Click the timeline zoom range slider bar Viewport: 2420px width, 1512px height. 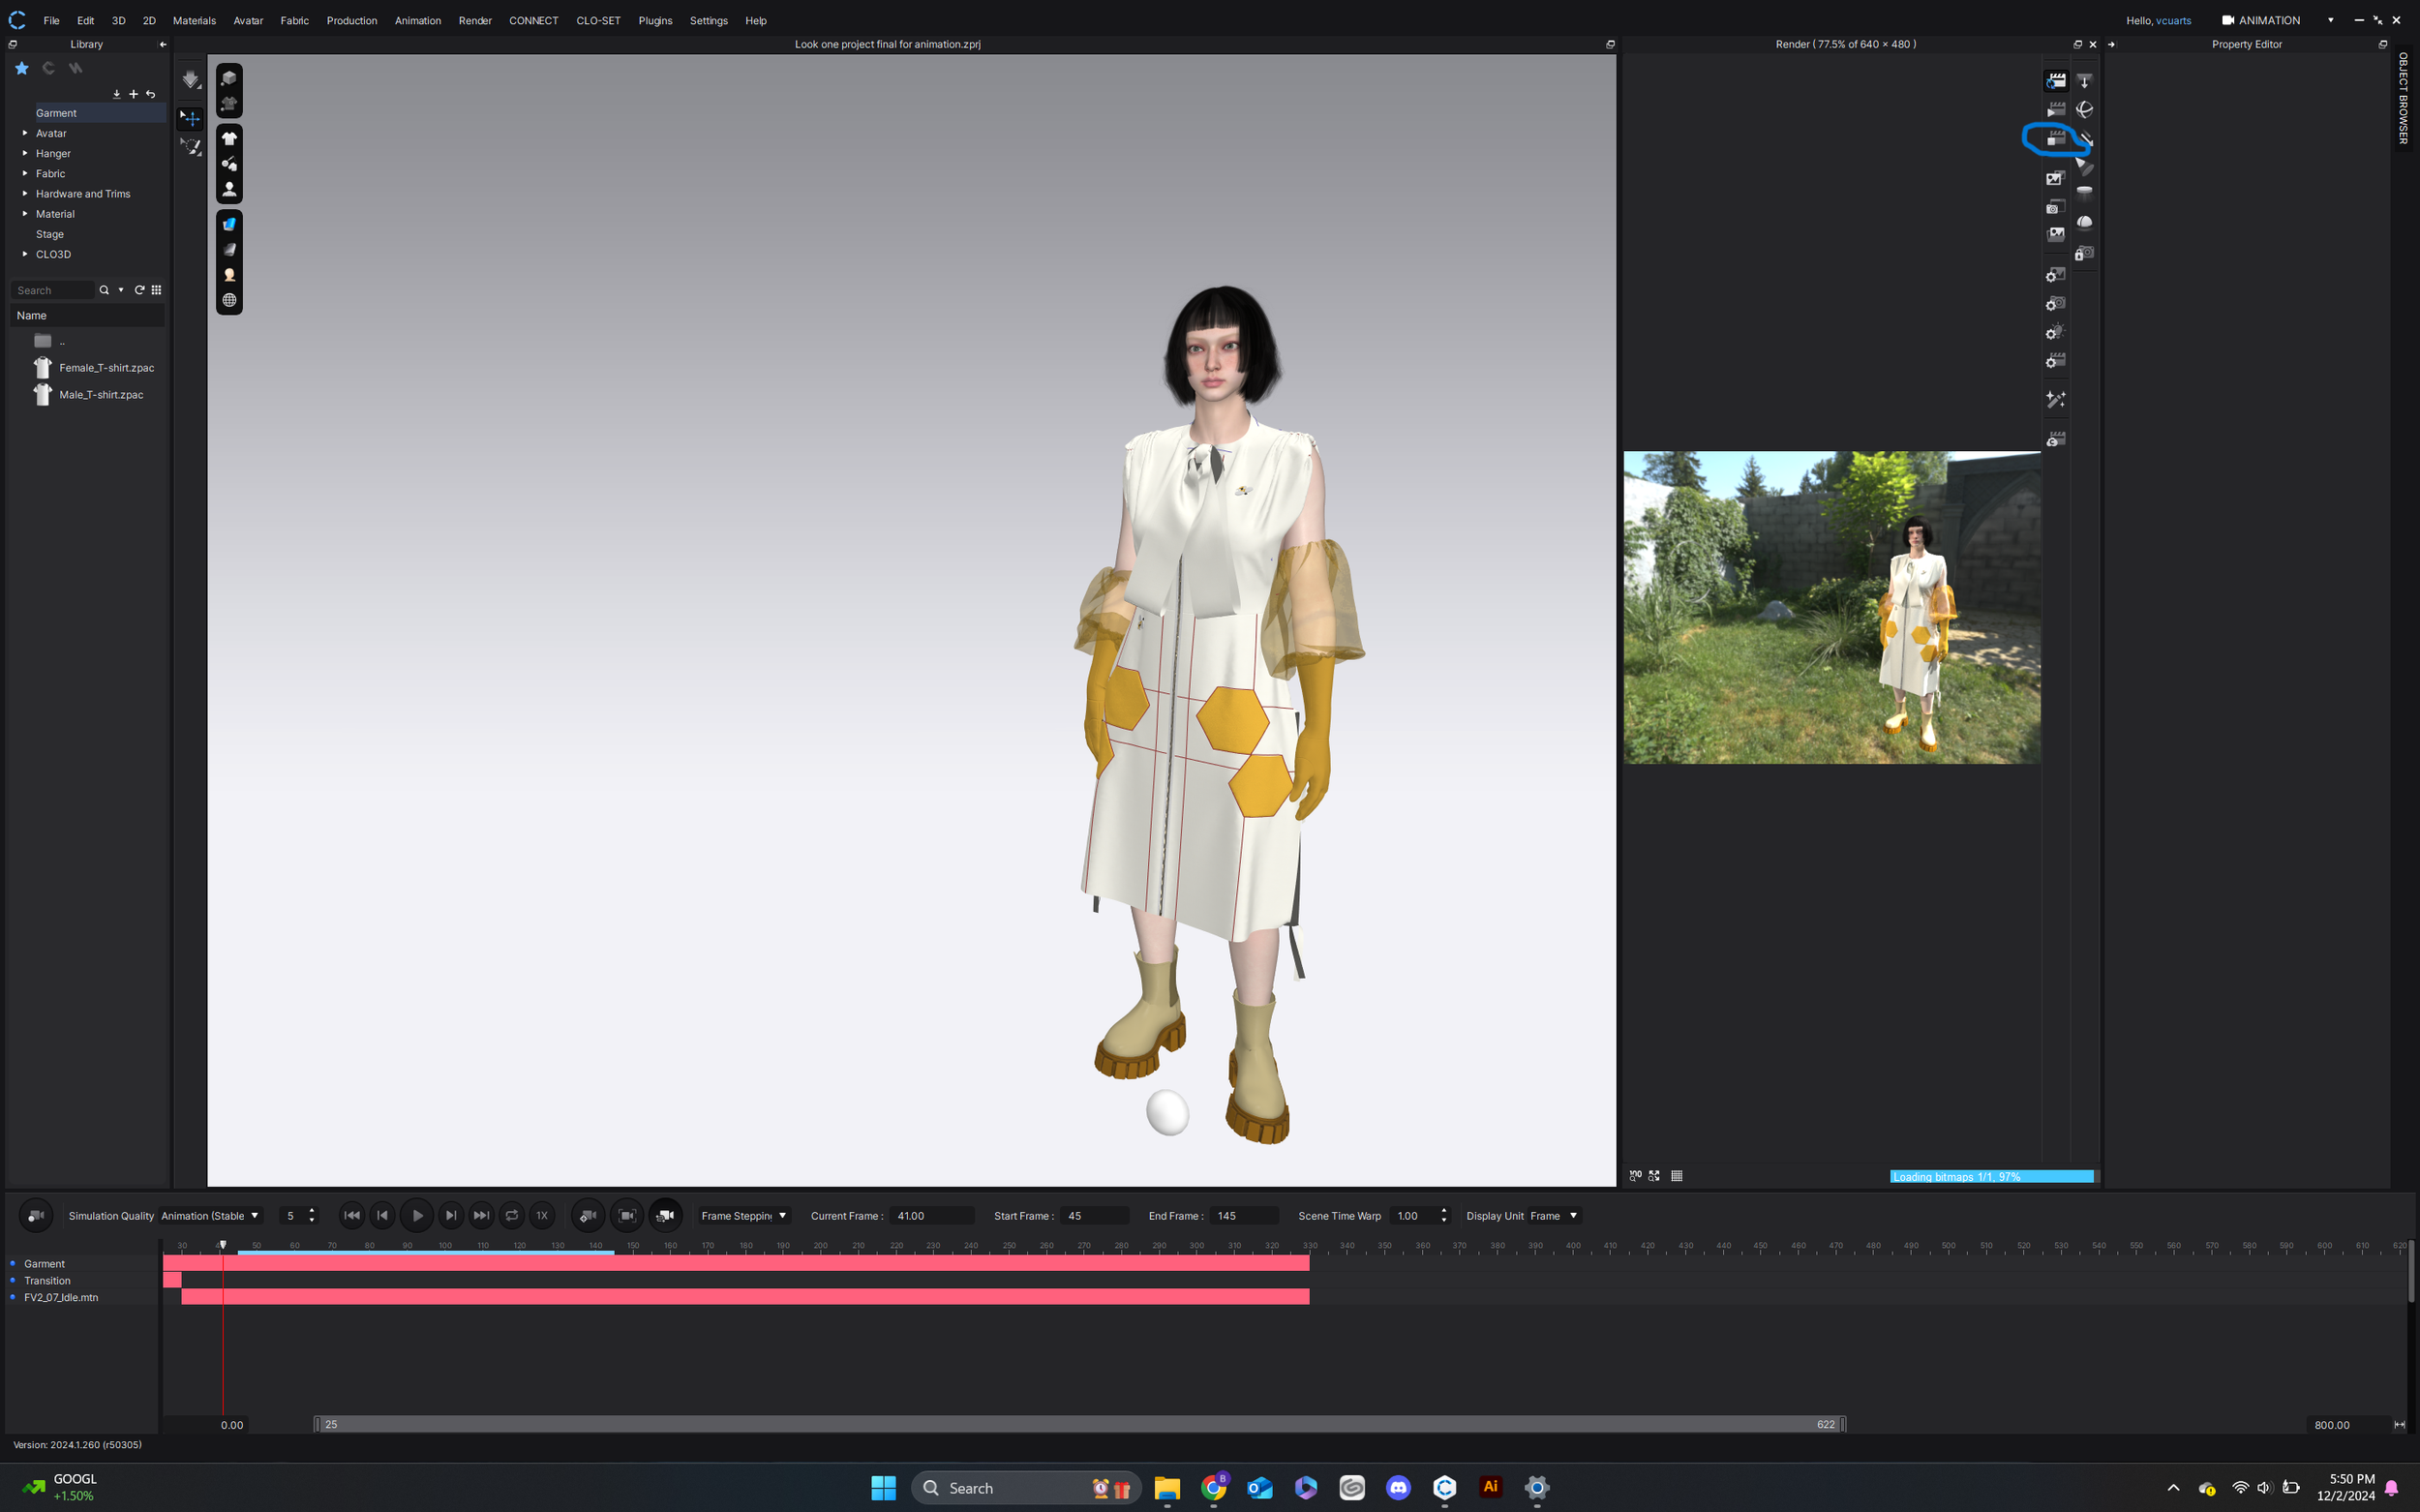point(1080,1424)
